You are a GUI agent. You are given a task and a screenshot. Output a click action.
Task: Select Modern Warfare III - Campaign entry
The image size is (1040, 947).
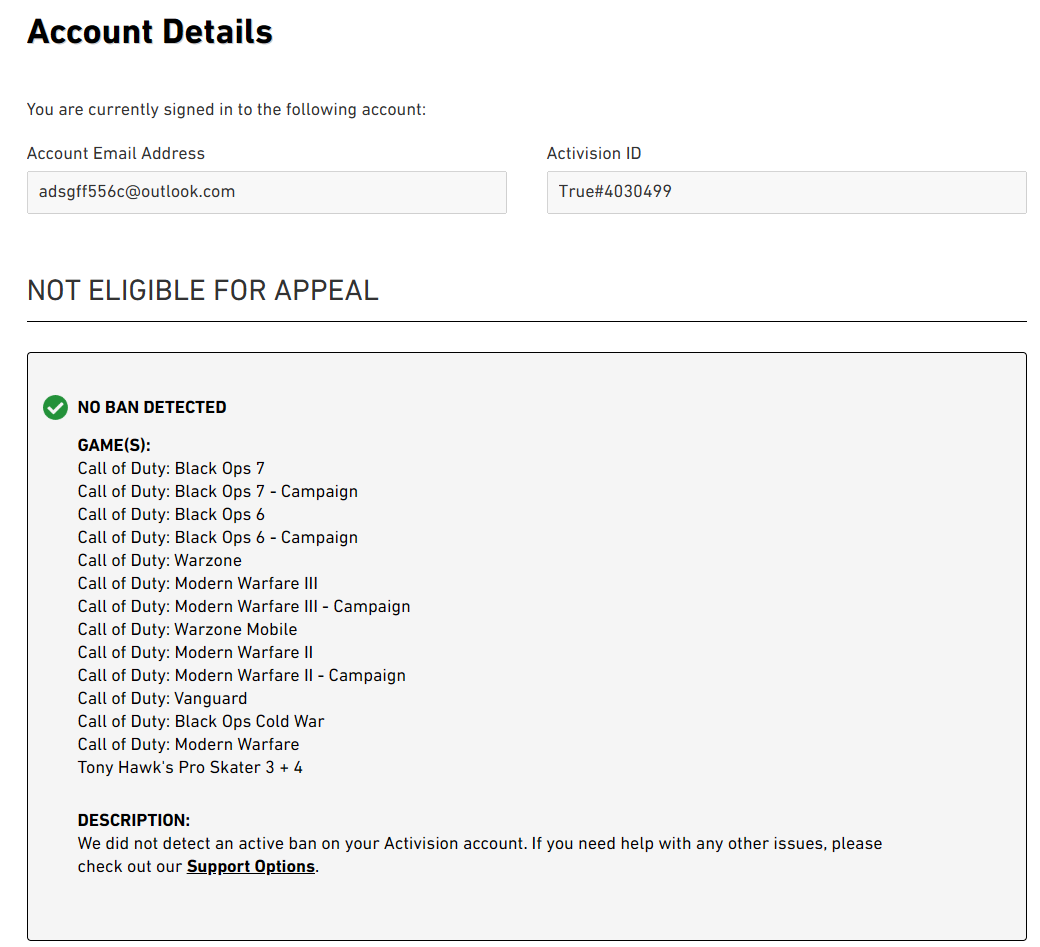244,606
